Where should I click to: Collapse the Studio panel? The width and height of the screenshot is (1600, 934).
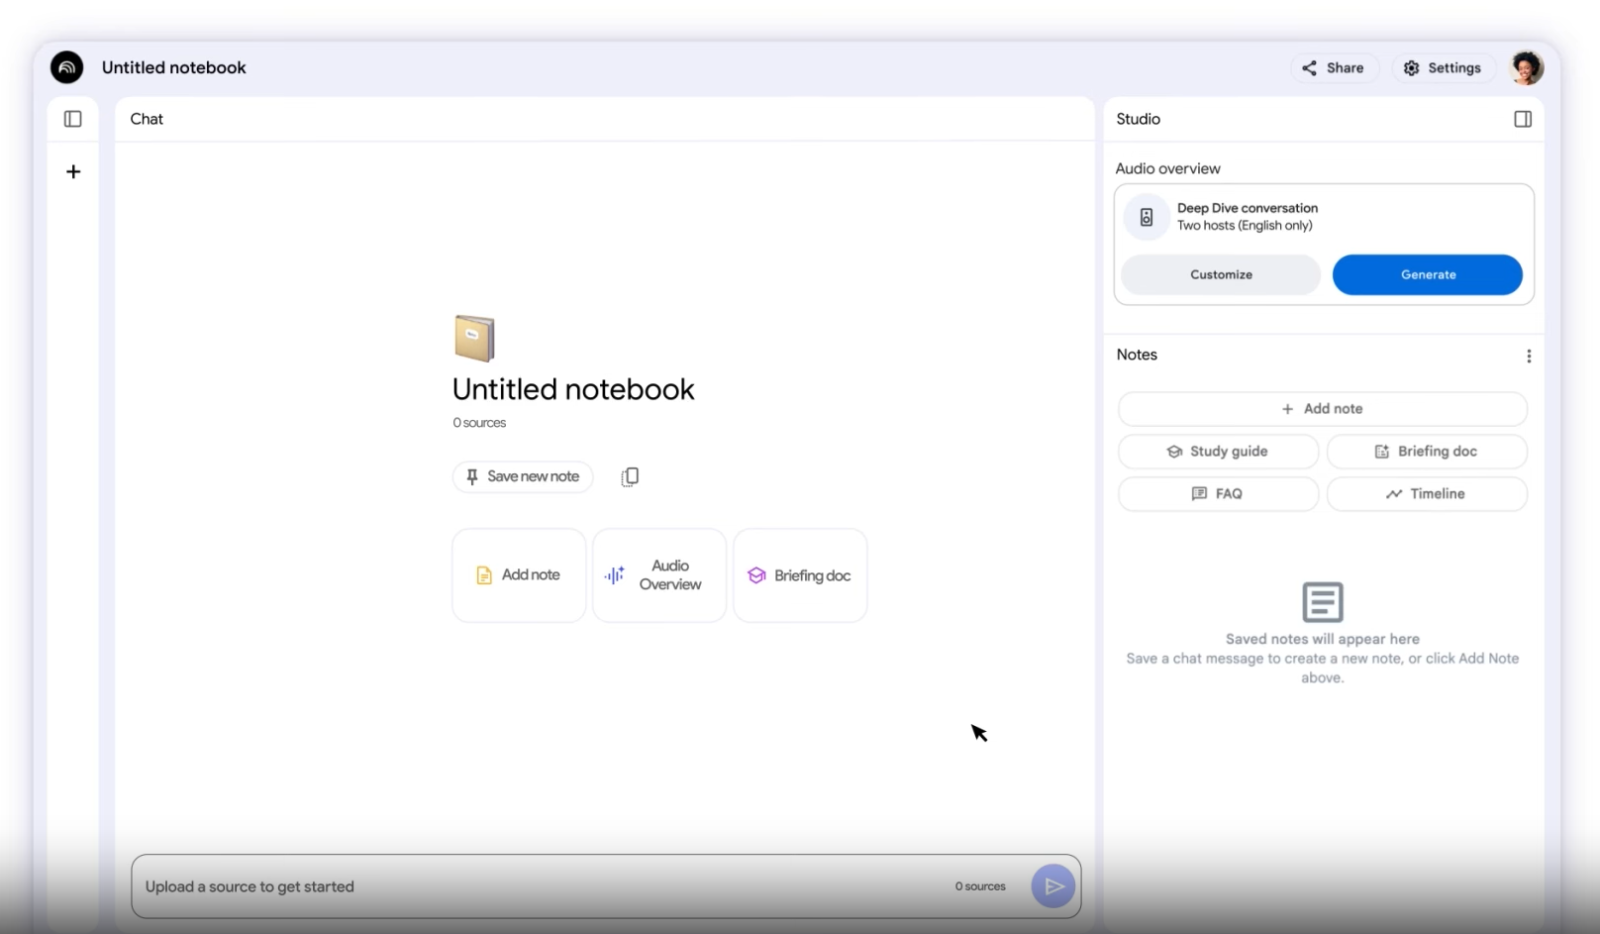pos(1523,118)
